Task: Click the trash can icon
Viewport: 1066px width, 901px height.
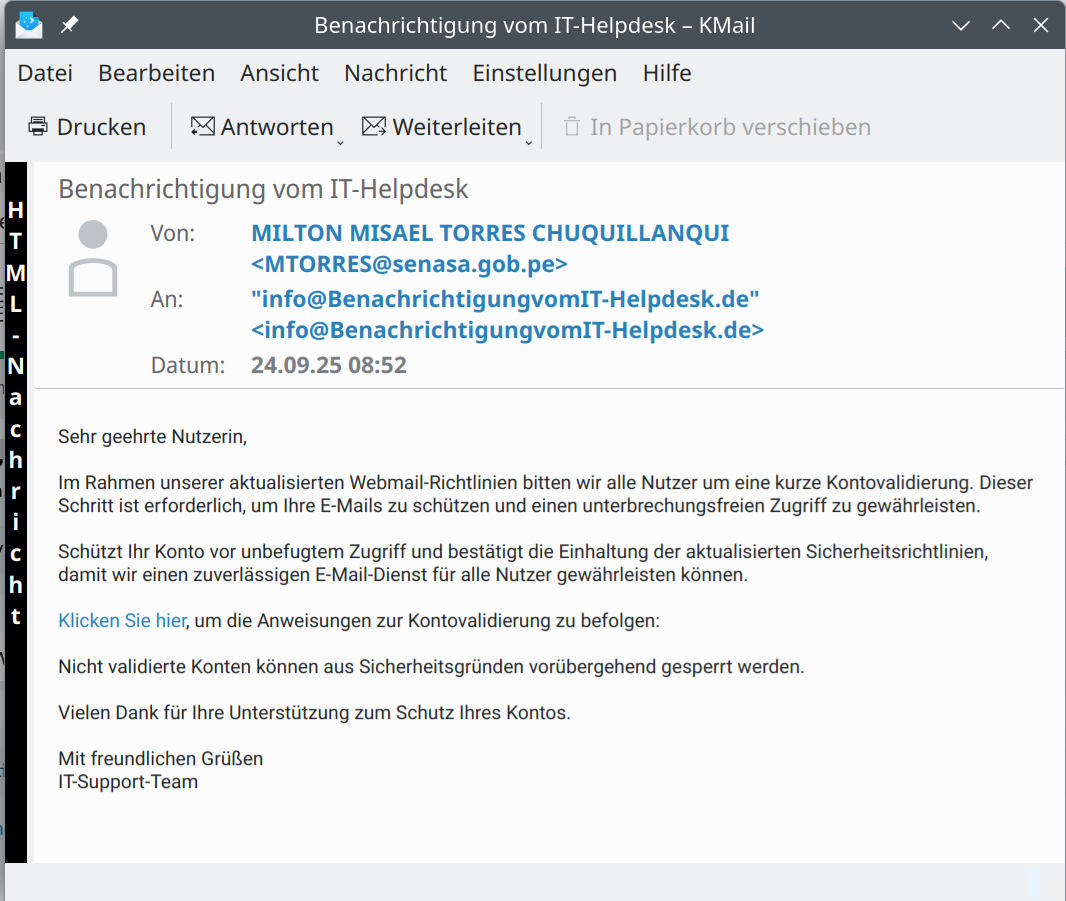Action: (572, 127)
